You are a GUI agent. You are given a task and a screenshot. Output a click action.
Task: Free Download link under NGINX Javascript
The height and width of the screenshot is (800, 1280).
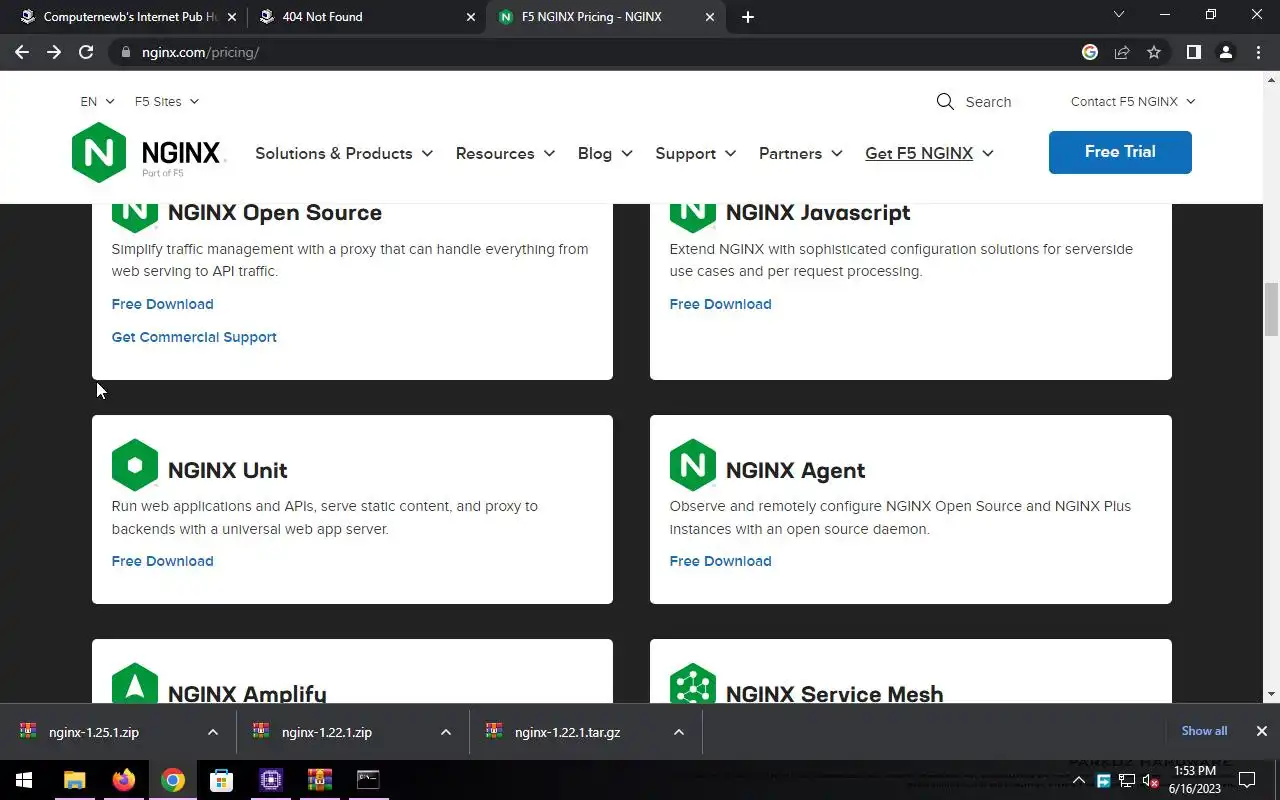click(x=720, y=304)
